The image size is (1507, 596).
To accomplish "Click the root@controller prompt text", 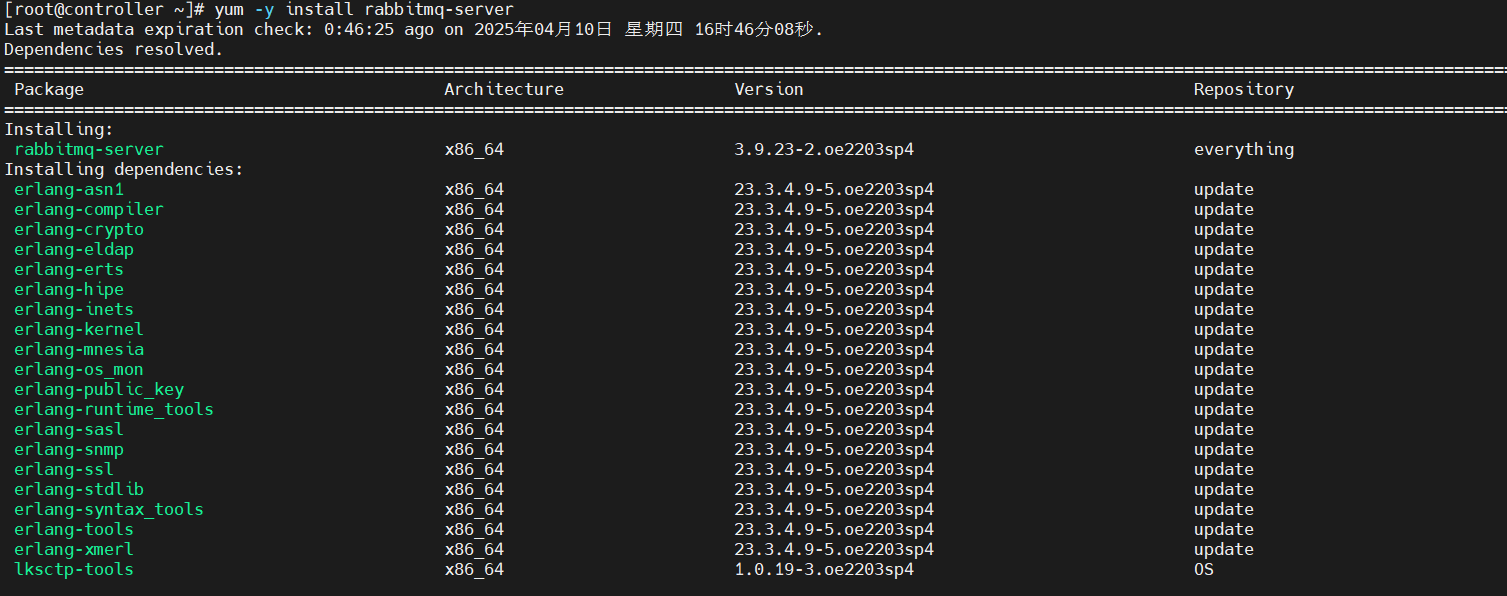I will [x=78, y=9].
